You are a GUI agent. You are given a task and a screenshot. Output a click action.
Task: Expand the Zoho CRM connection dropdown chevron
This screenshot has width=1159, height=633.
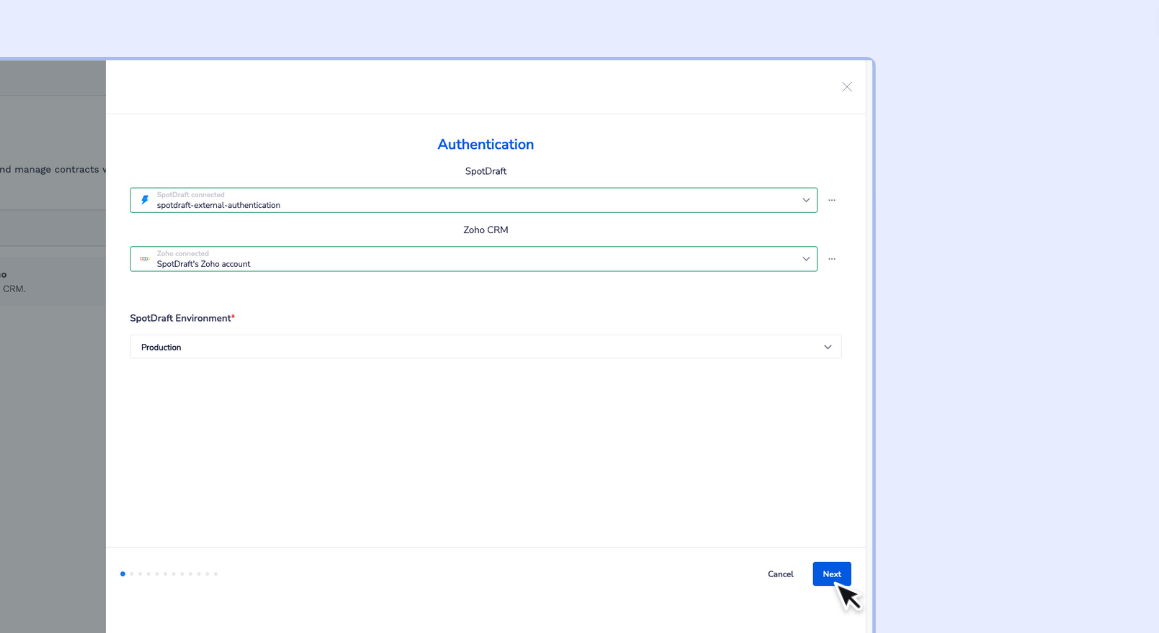pos(806,259)
